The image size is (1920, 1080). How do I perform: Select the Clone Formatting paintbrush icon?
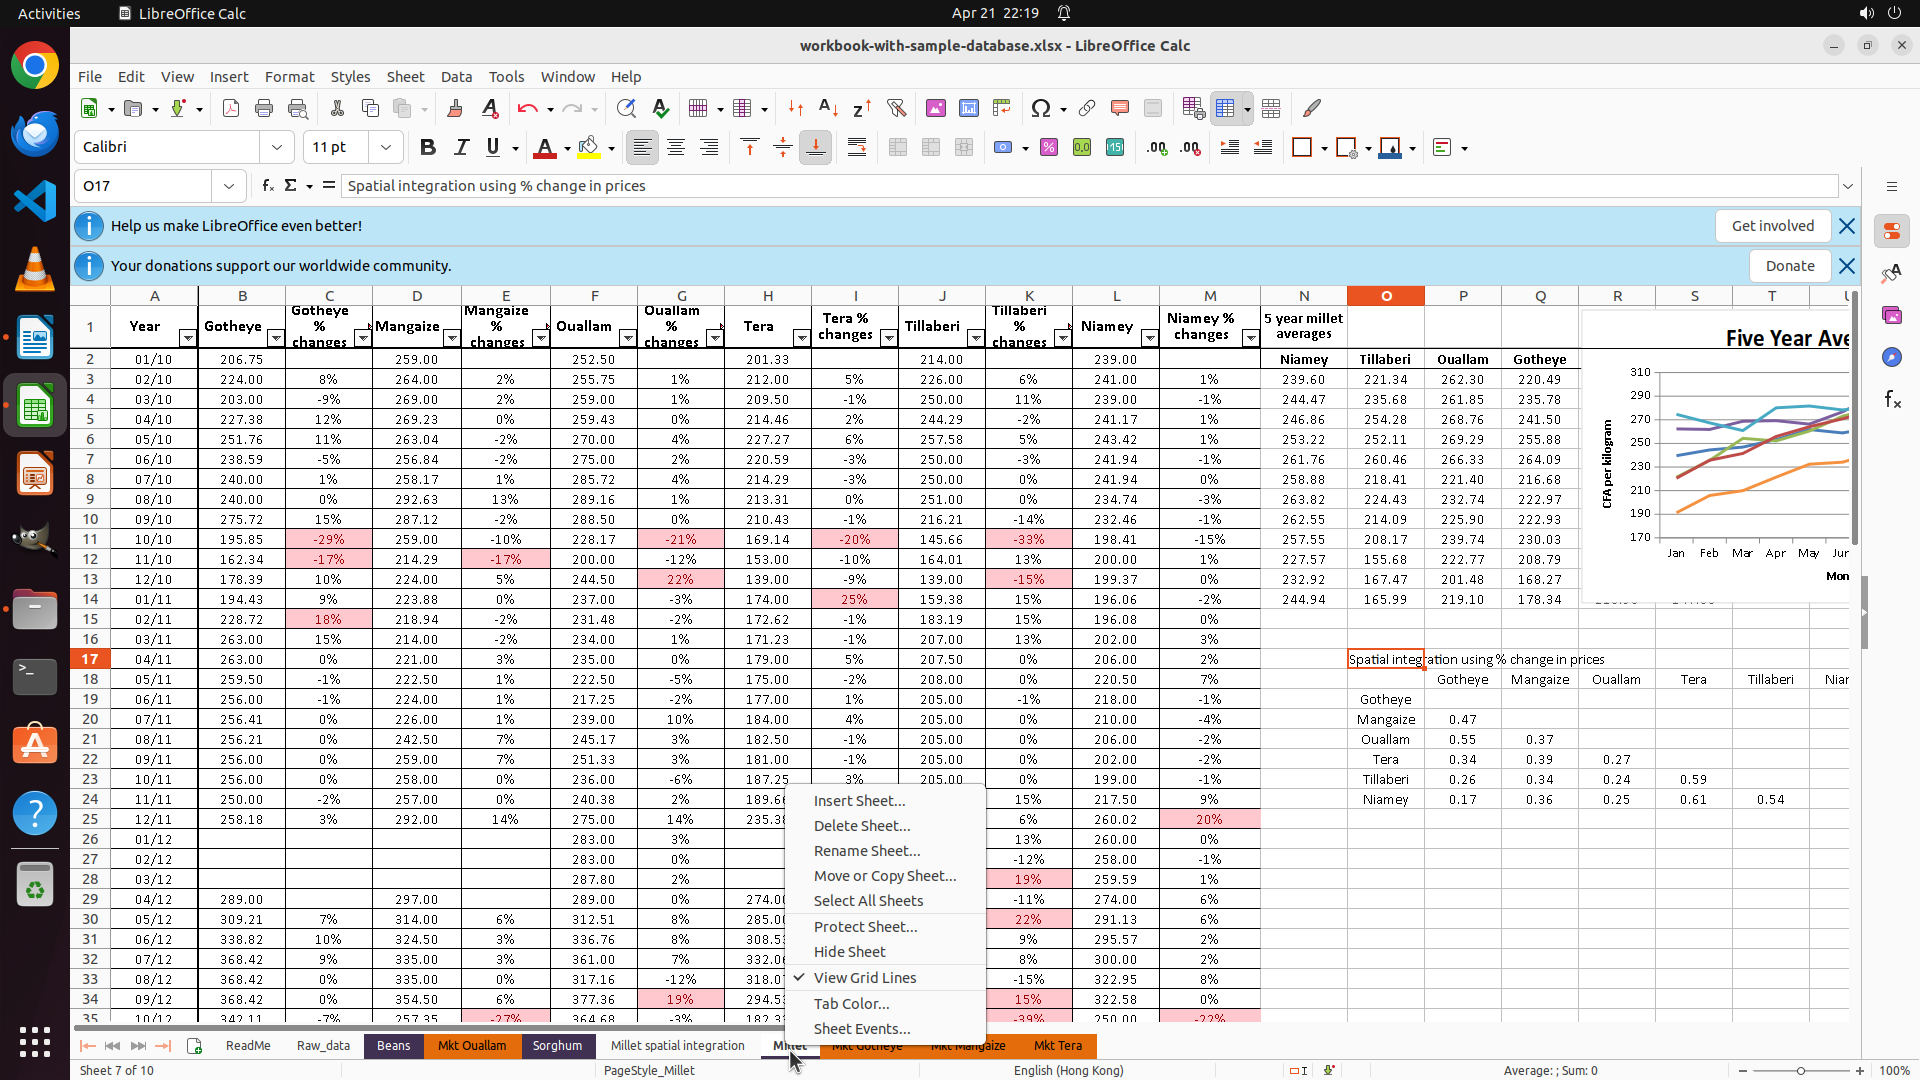(x=455, y=108)
